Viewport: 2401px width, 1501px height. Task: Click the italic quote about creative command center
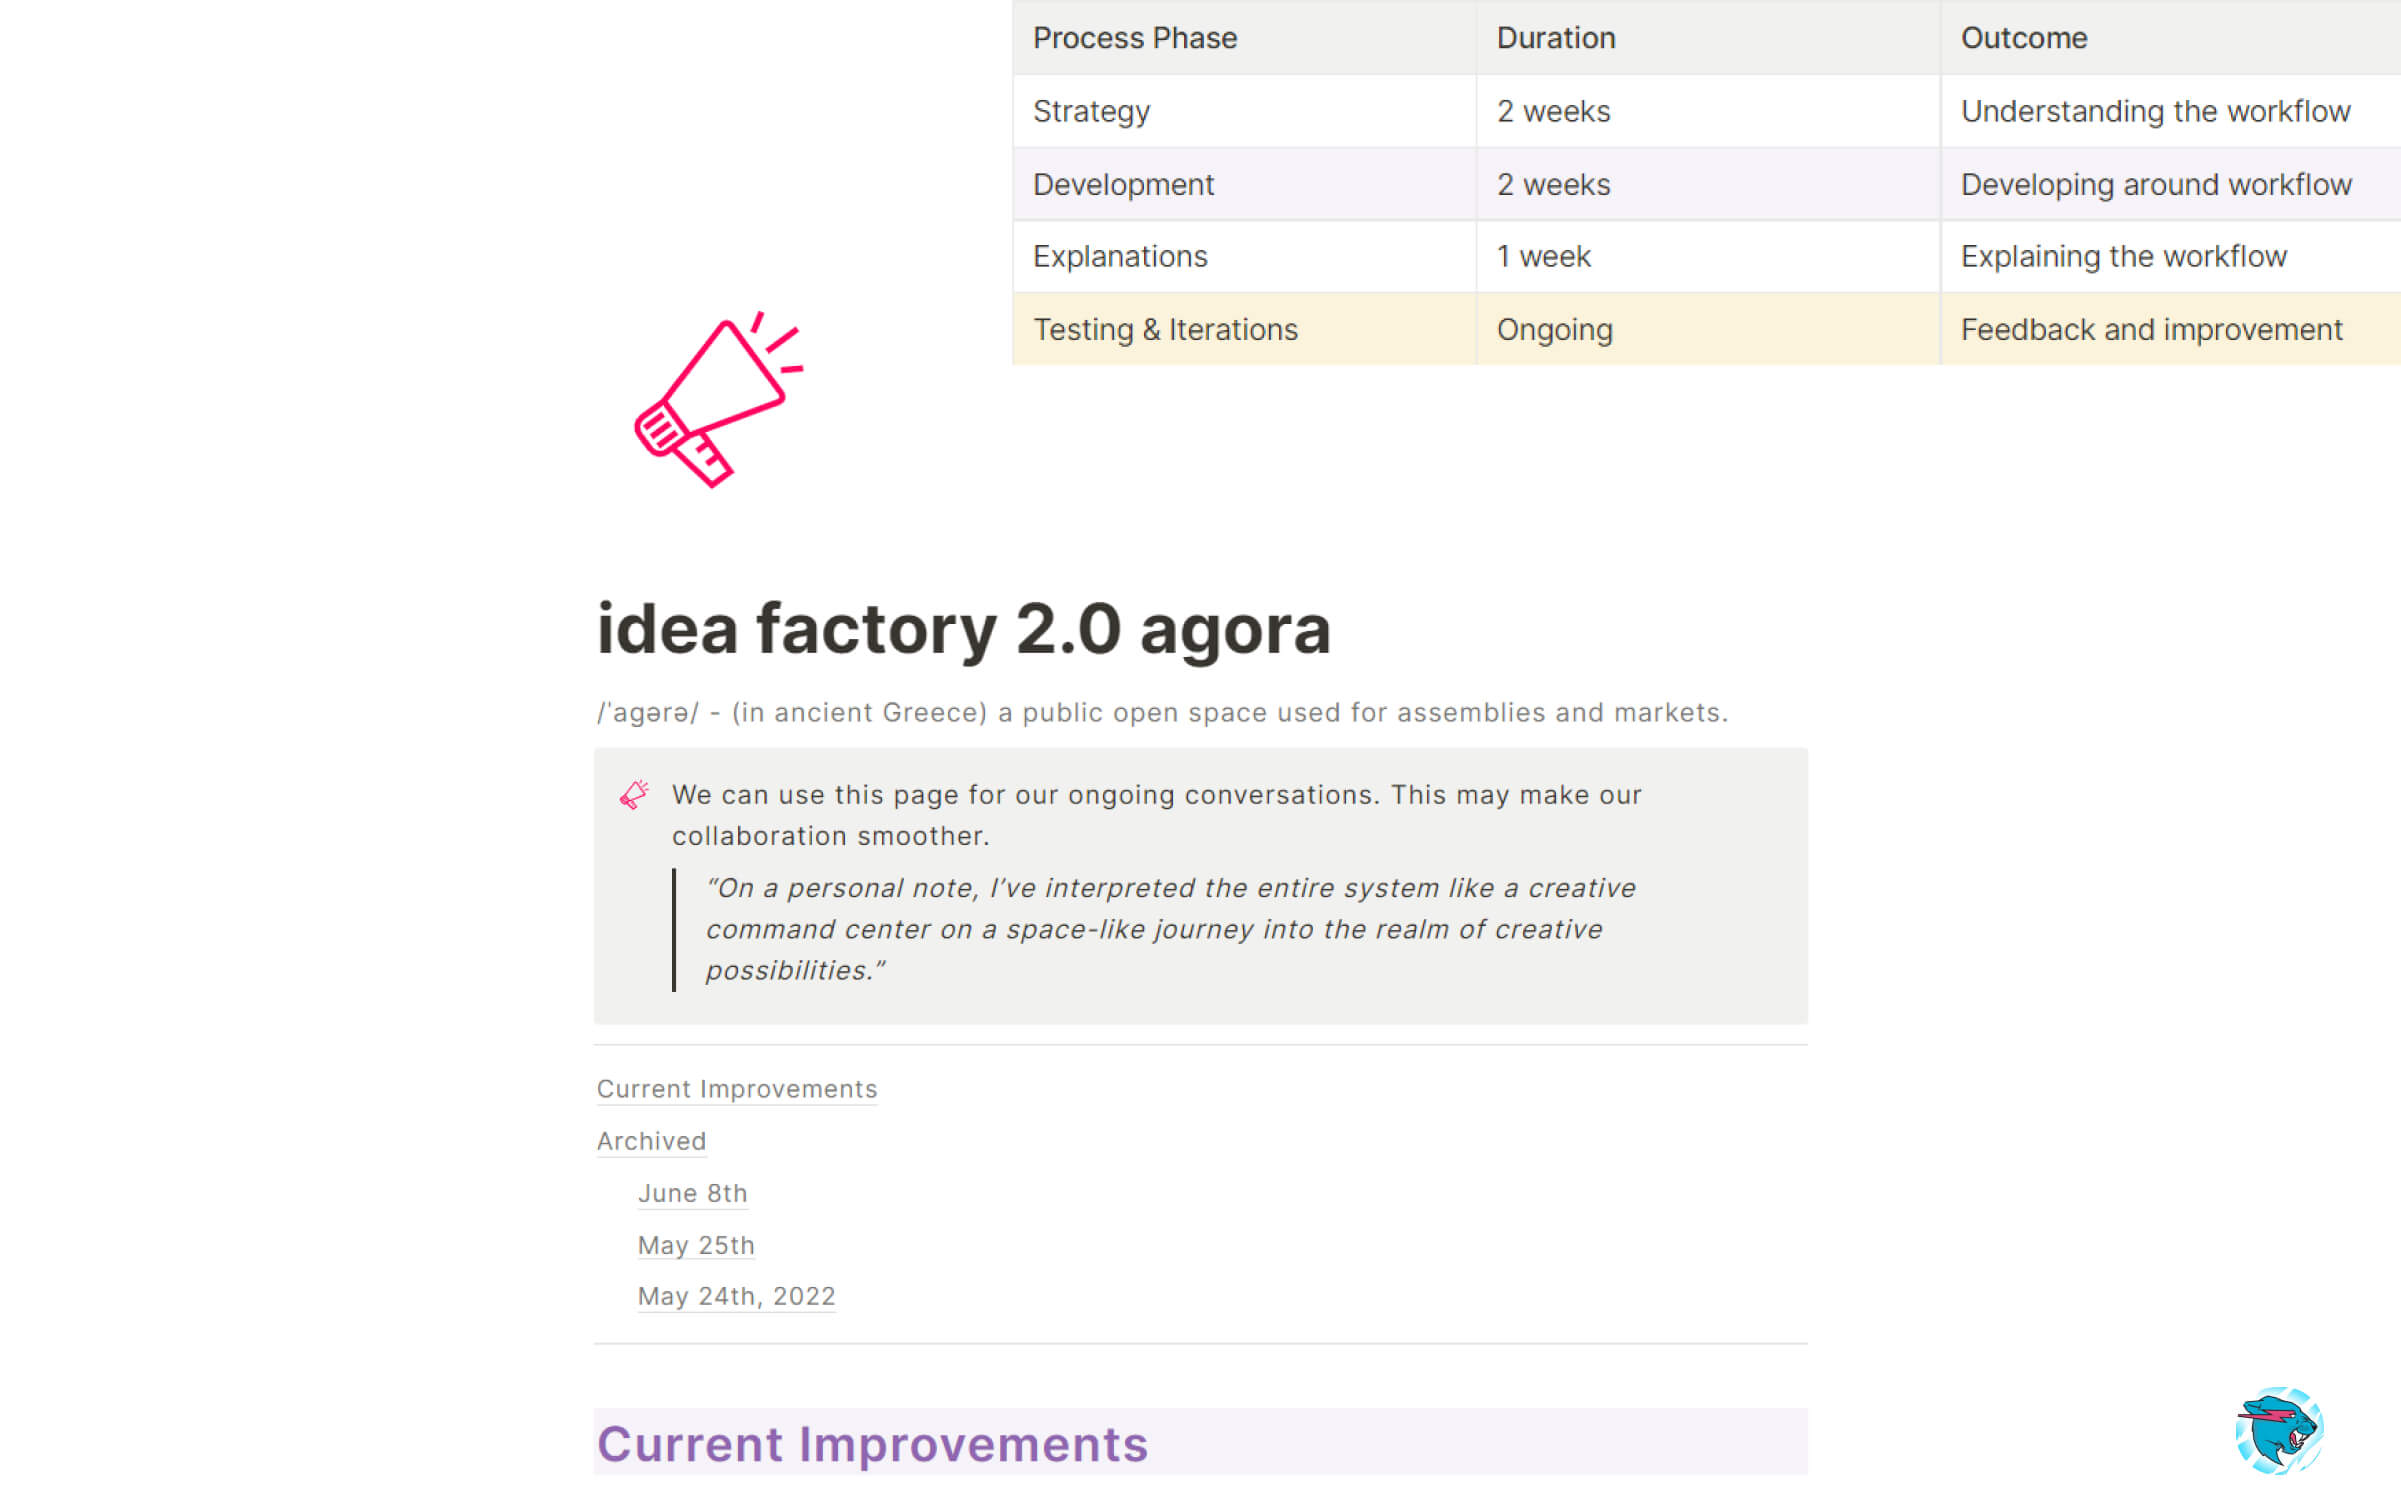[x=1170, y=929]
